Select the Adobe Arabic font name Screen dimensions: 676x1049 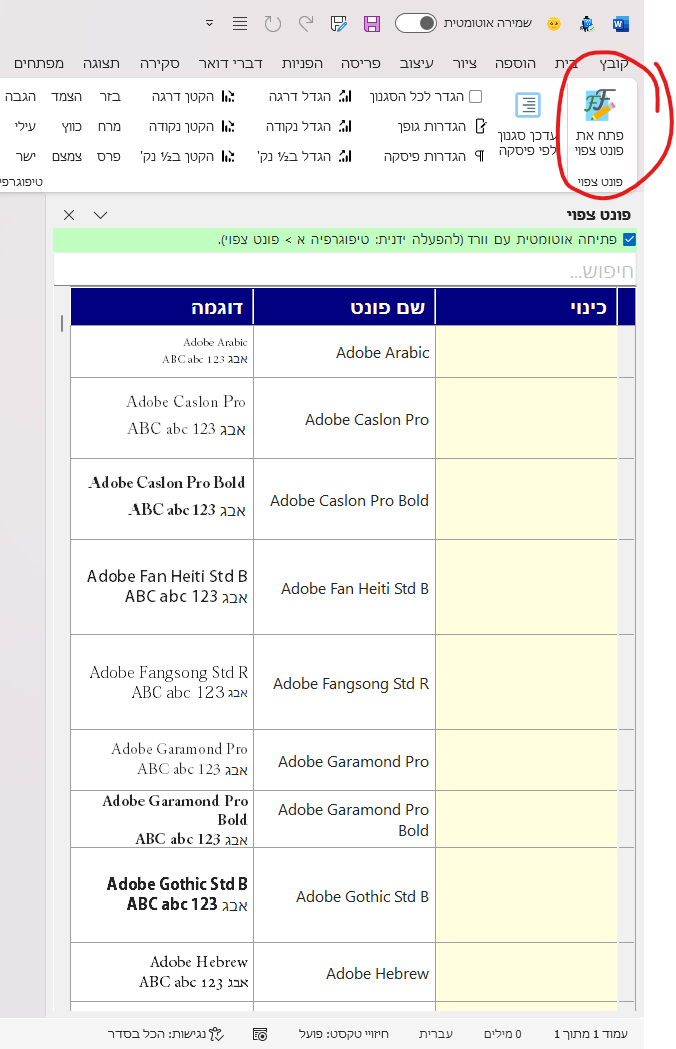tap(382, 353)
